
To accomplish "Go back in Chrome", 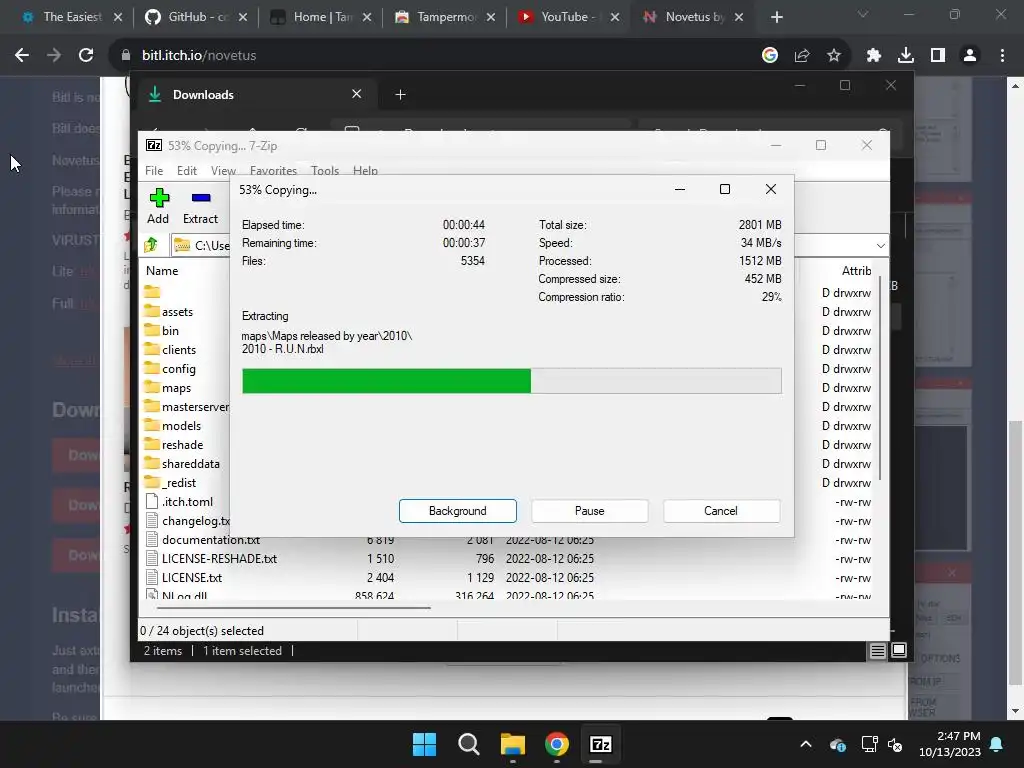I will [22, 56].
